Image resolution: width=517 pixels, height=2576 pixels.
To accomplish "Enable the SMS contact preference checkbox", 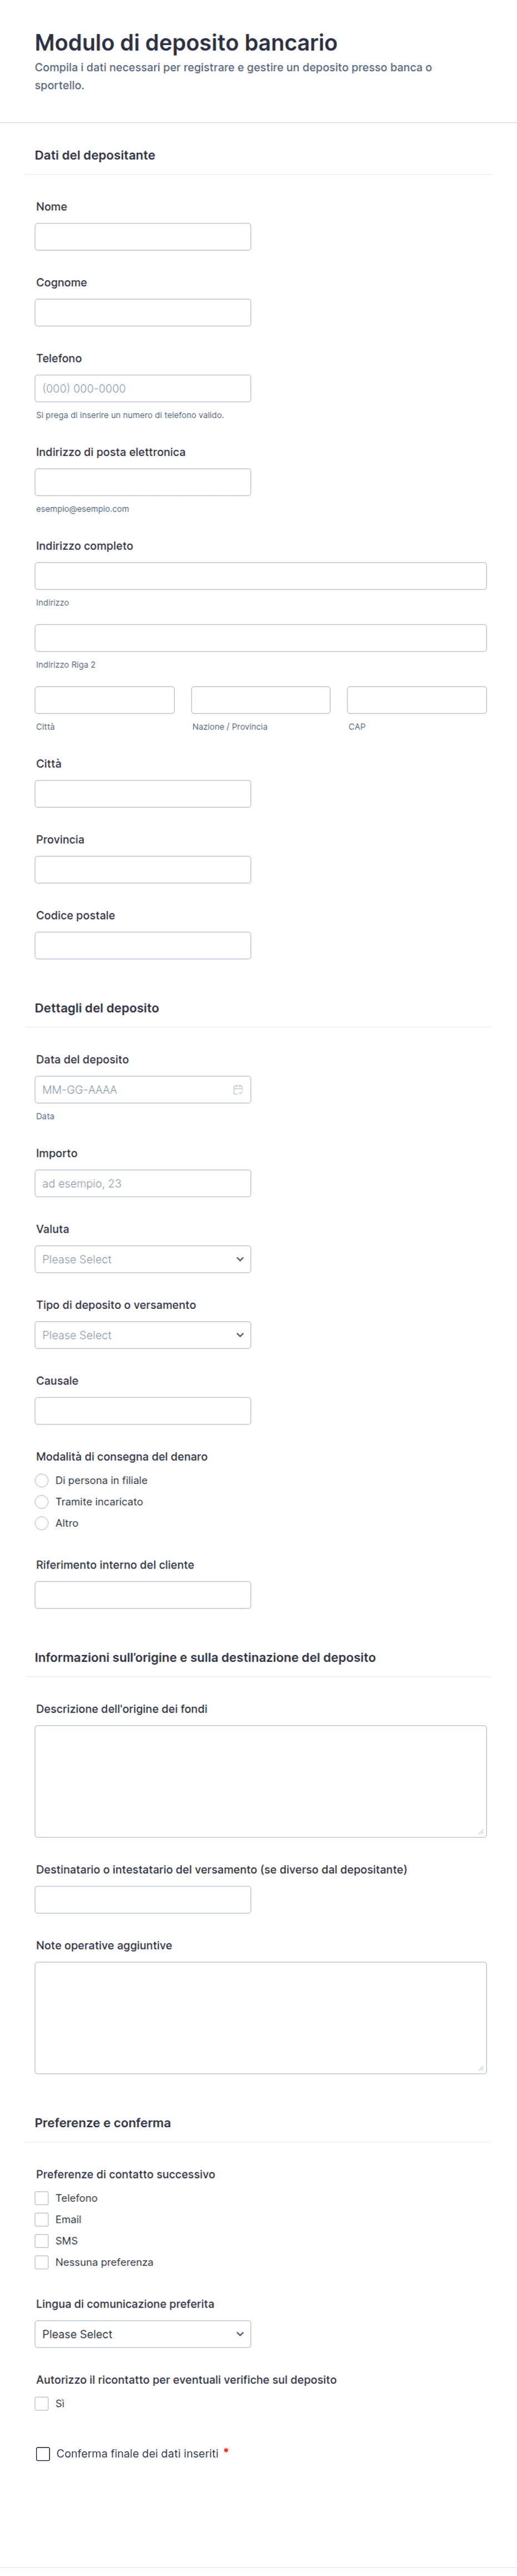I will click(x=42, y=2241).
